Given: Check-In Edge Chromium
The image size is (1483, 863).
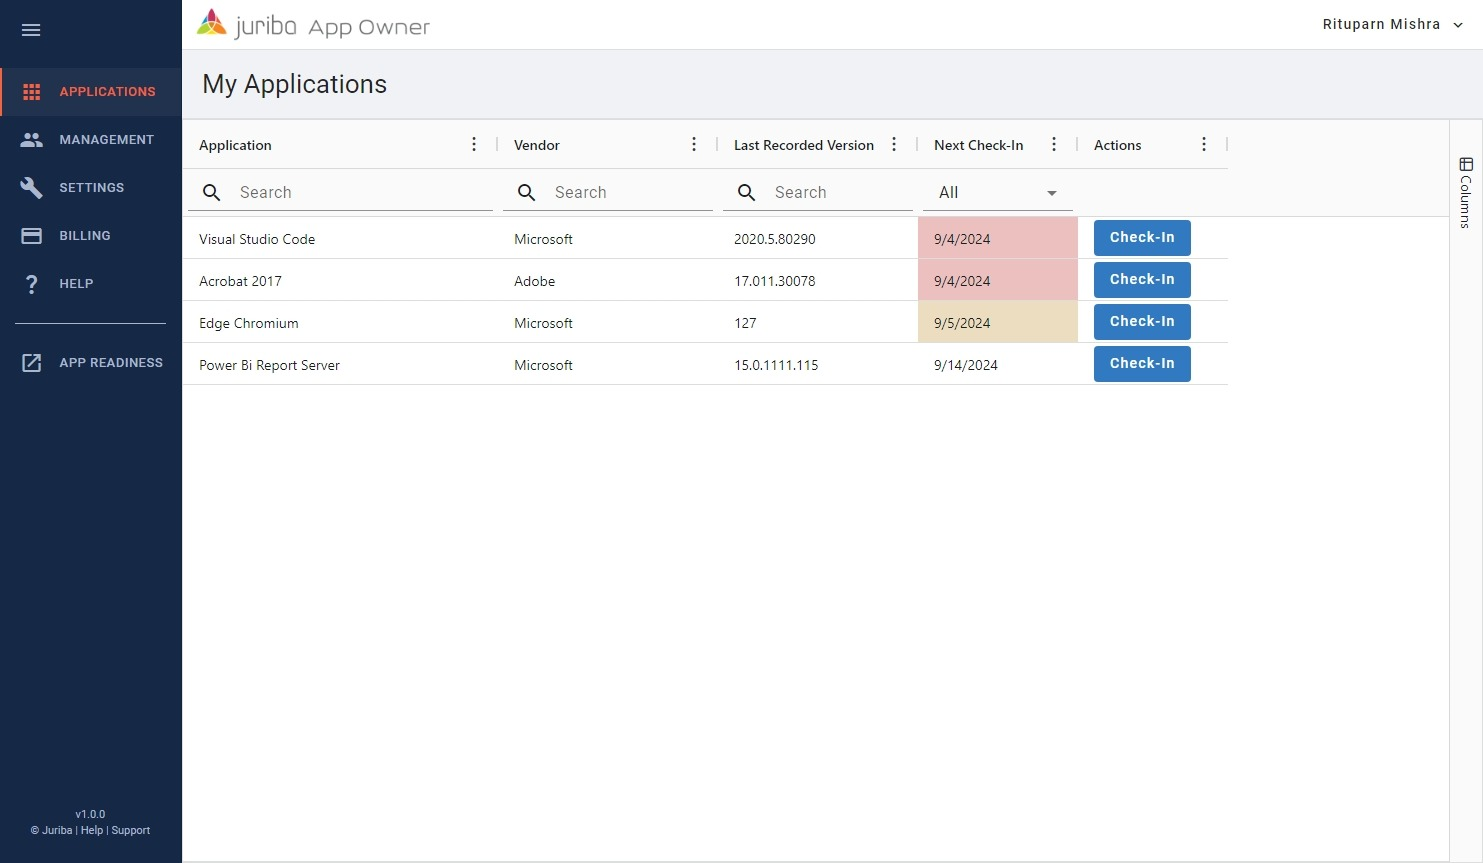Looking at the screenshot, I should coord(1142,322).
